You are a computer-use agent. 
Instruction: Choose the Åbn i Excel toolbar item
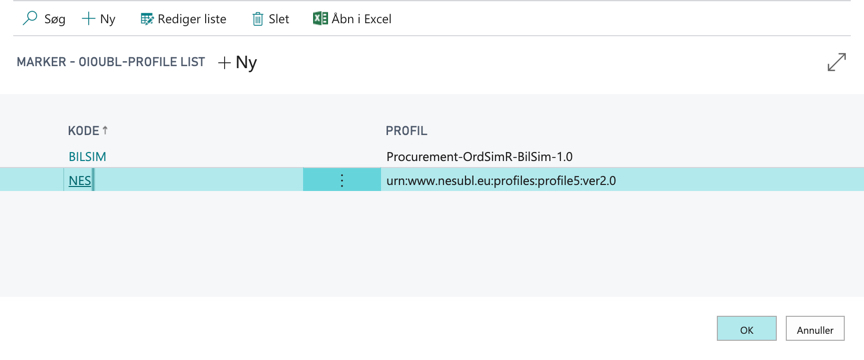pos(352,19)
